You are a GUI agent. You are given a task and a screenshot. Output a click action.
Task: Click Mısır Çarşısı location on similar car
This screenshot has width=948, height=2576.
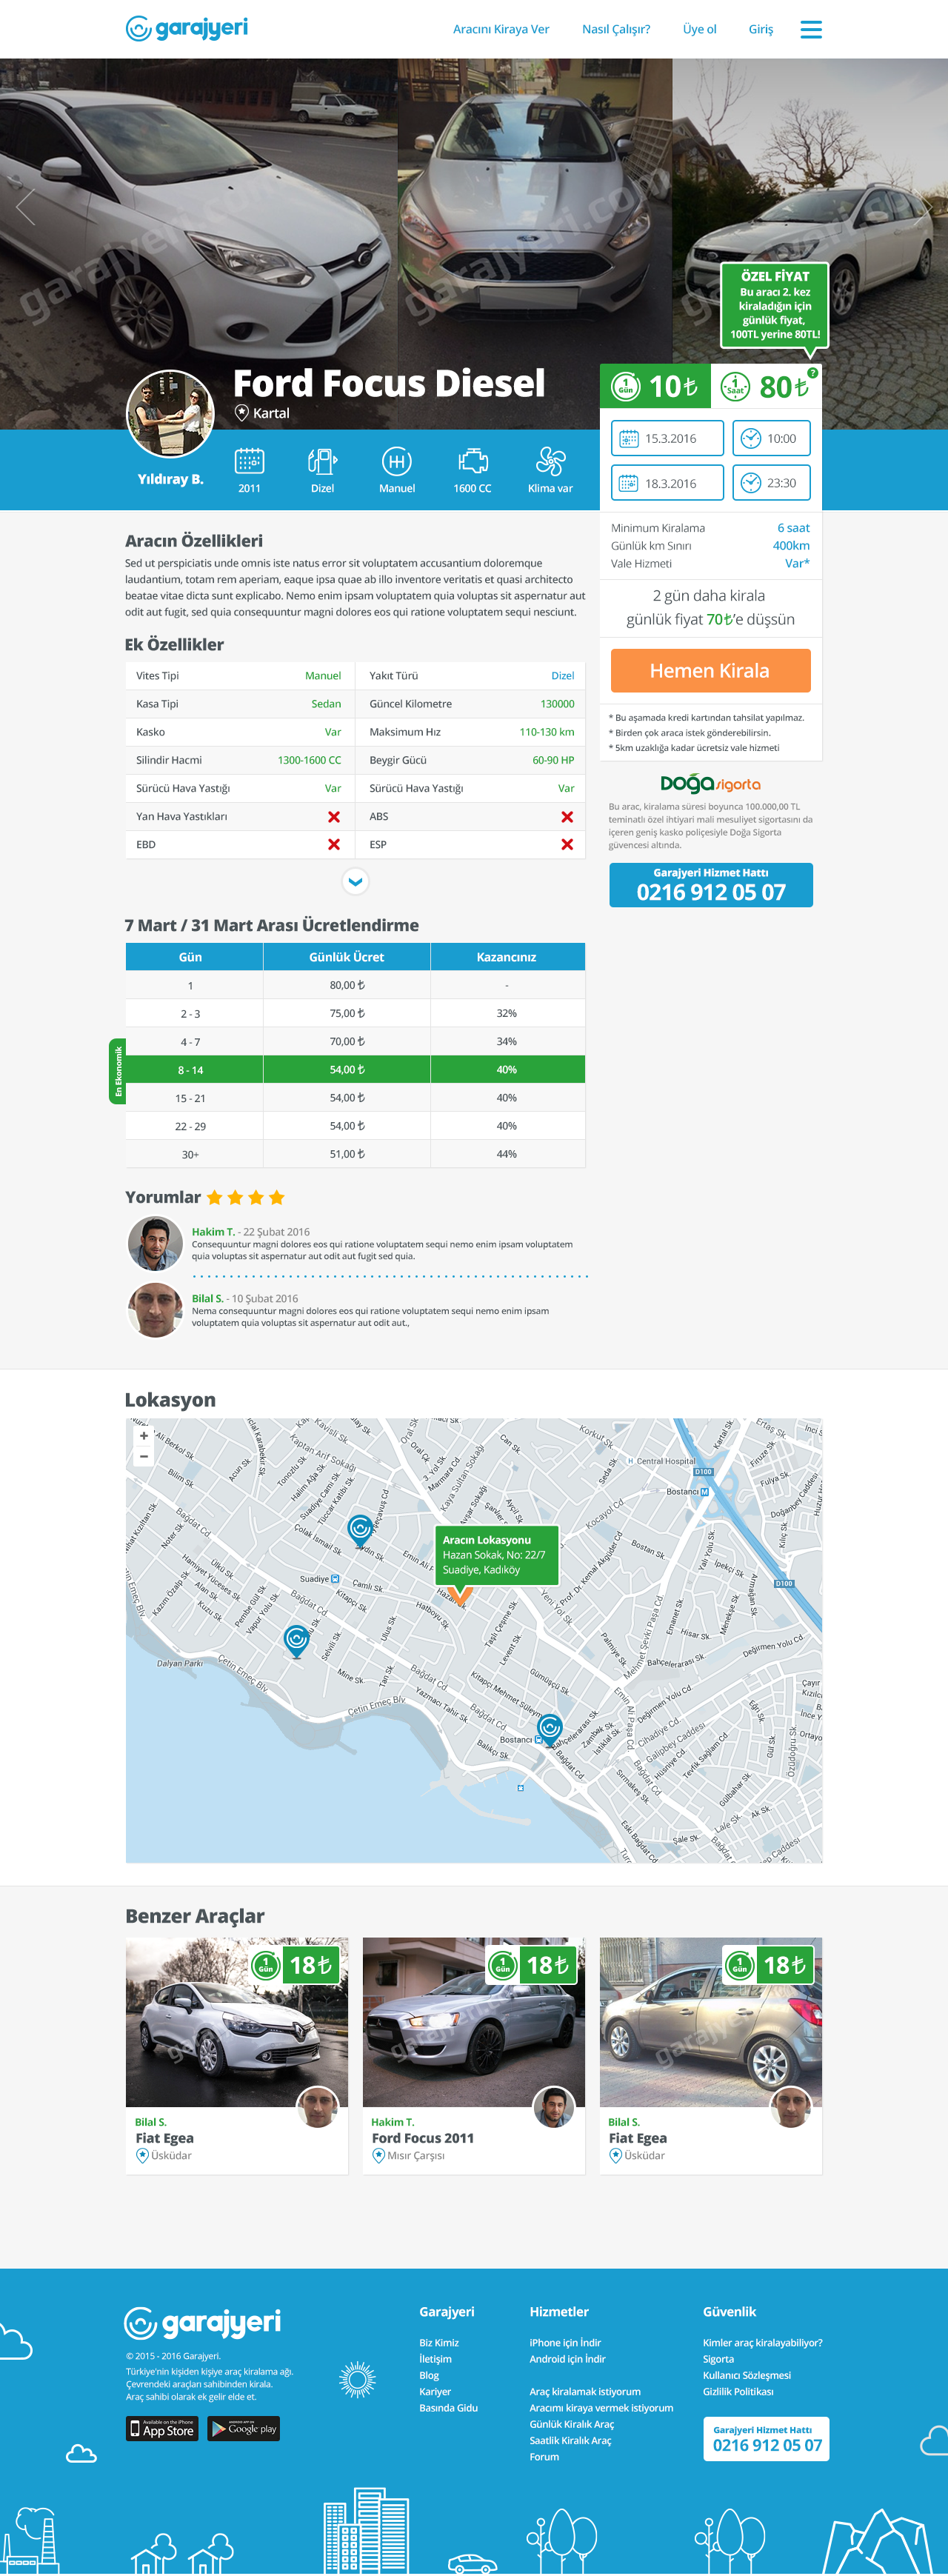(x=416, y=2155)
